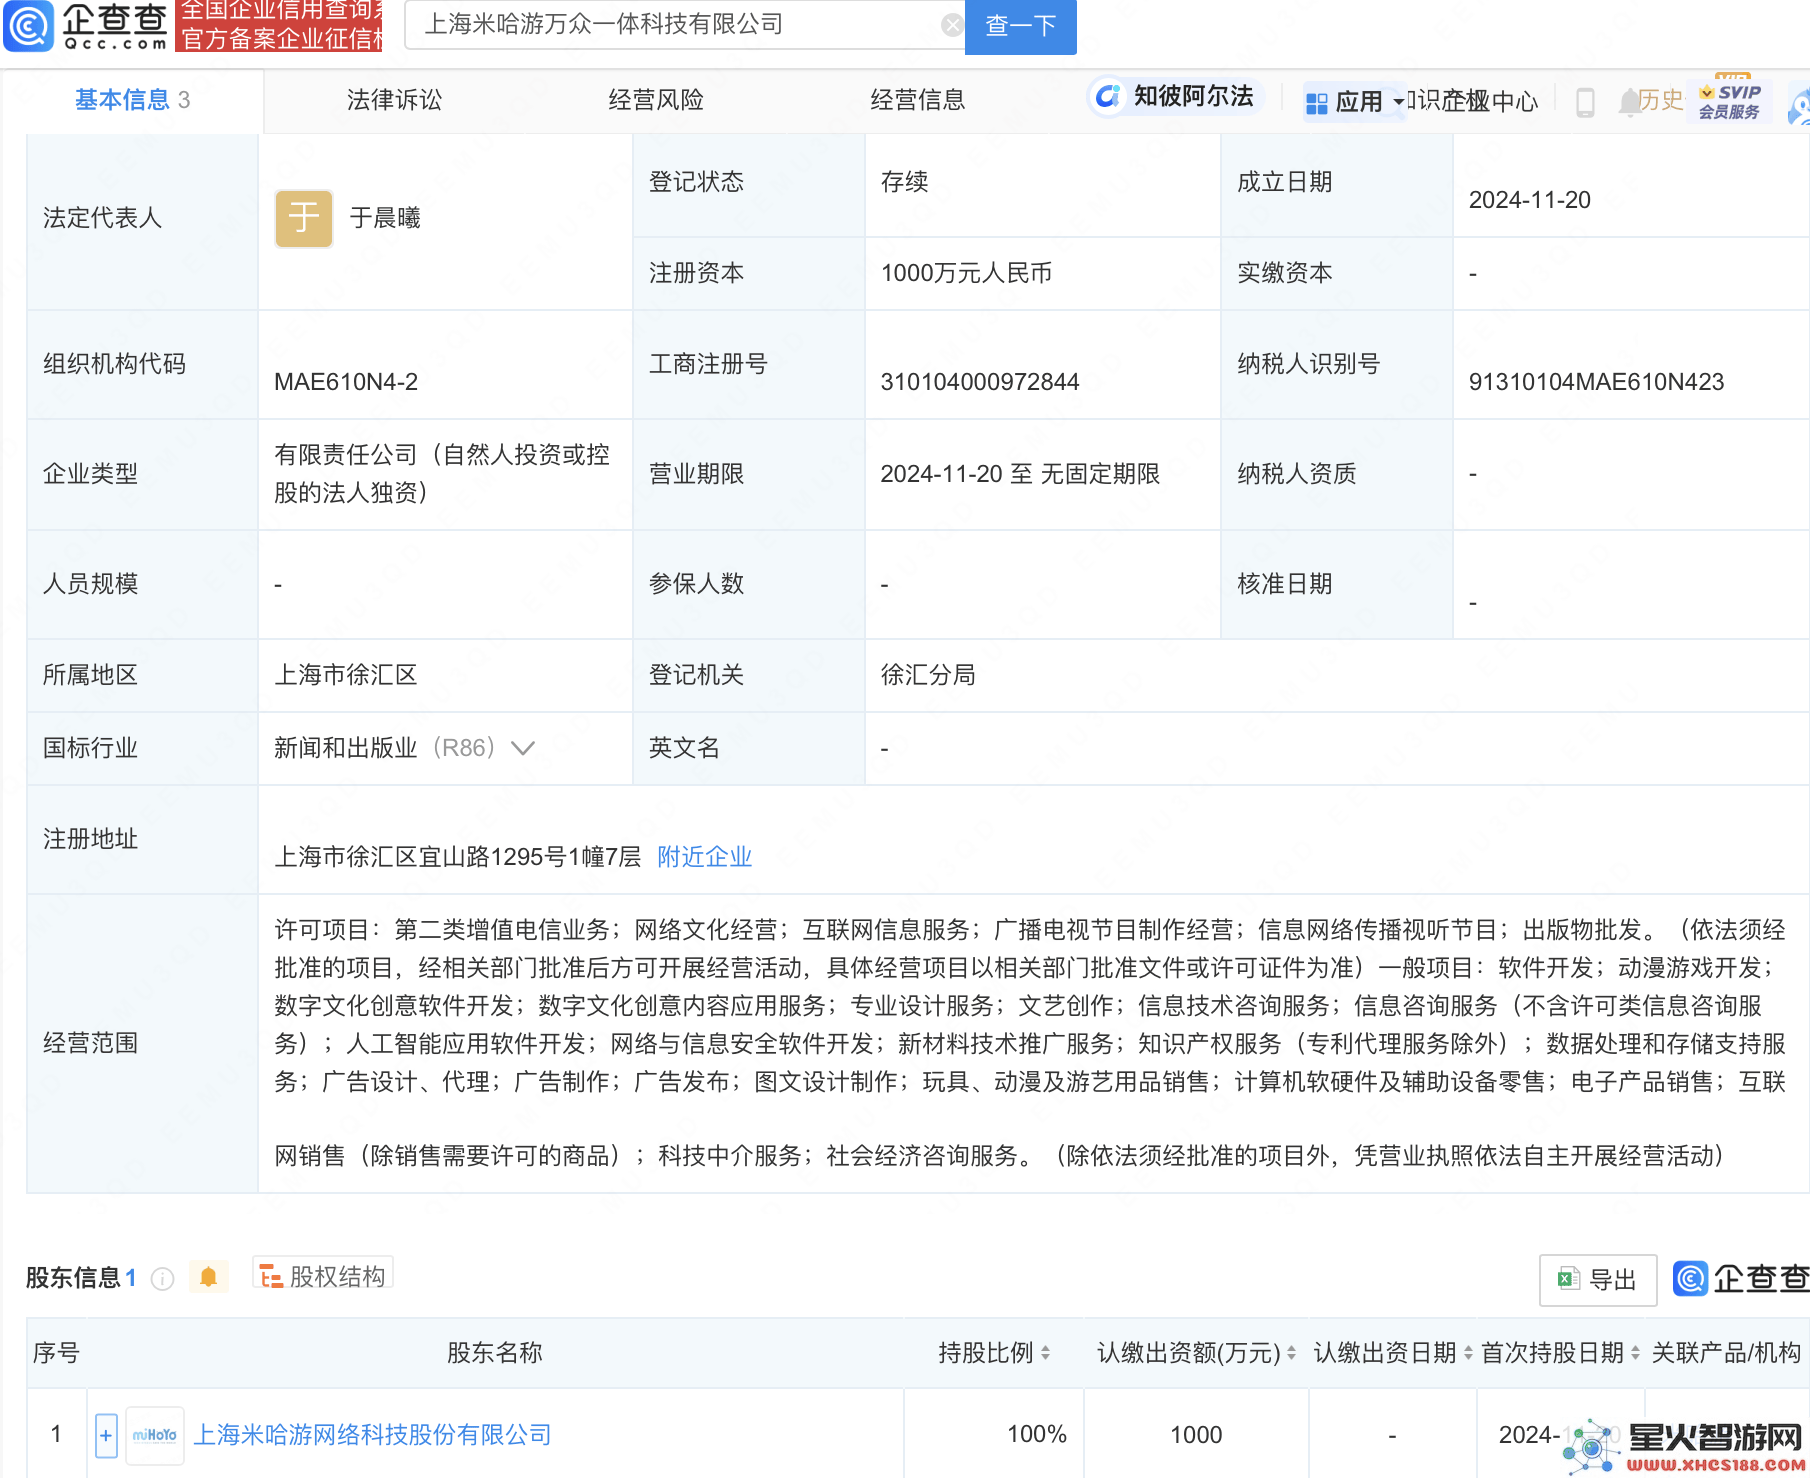Select registration number 310104000972844
This screenshot has height=1478, width=1810.
point(980,382)
